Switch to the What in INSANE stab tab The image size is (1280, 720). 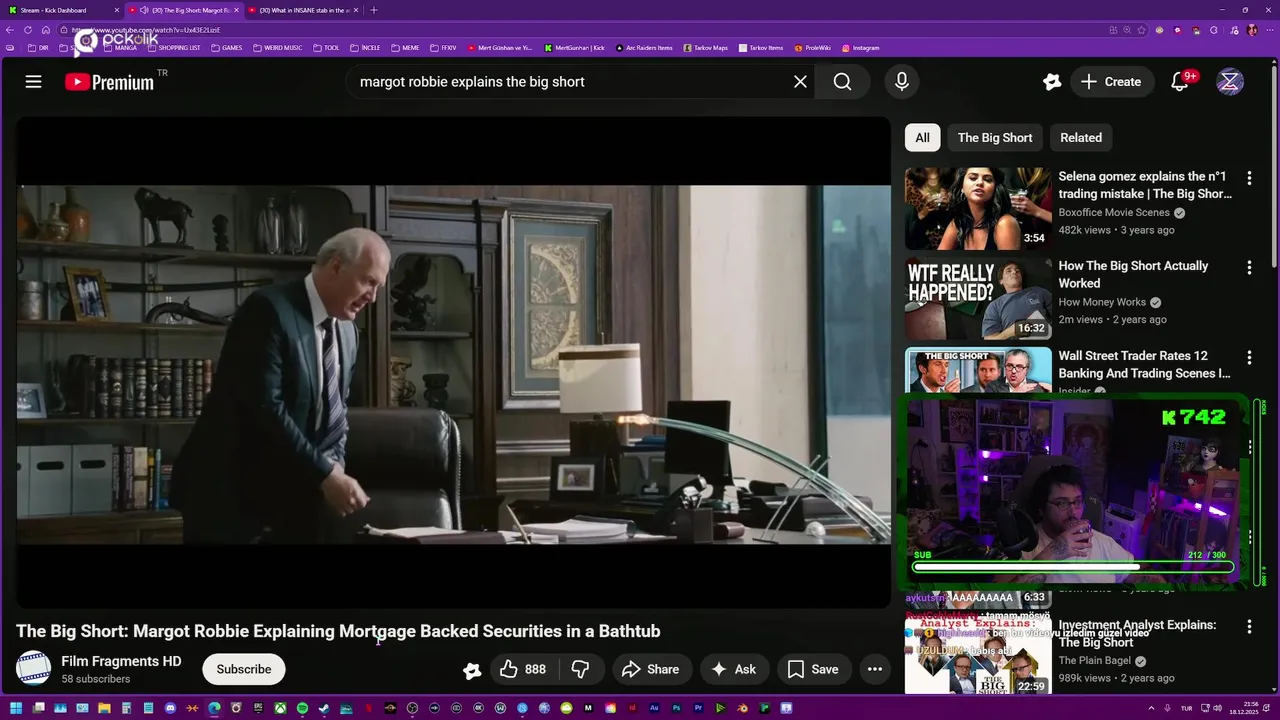(x=305, y=10)
